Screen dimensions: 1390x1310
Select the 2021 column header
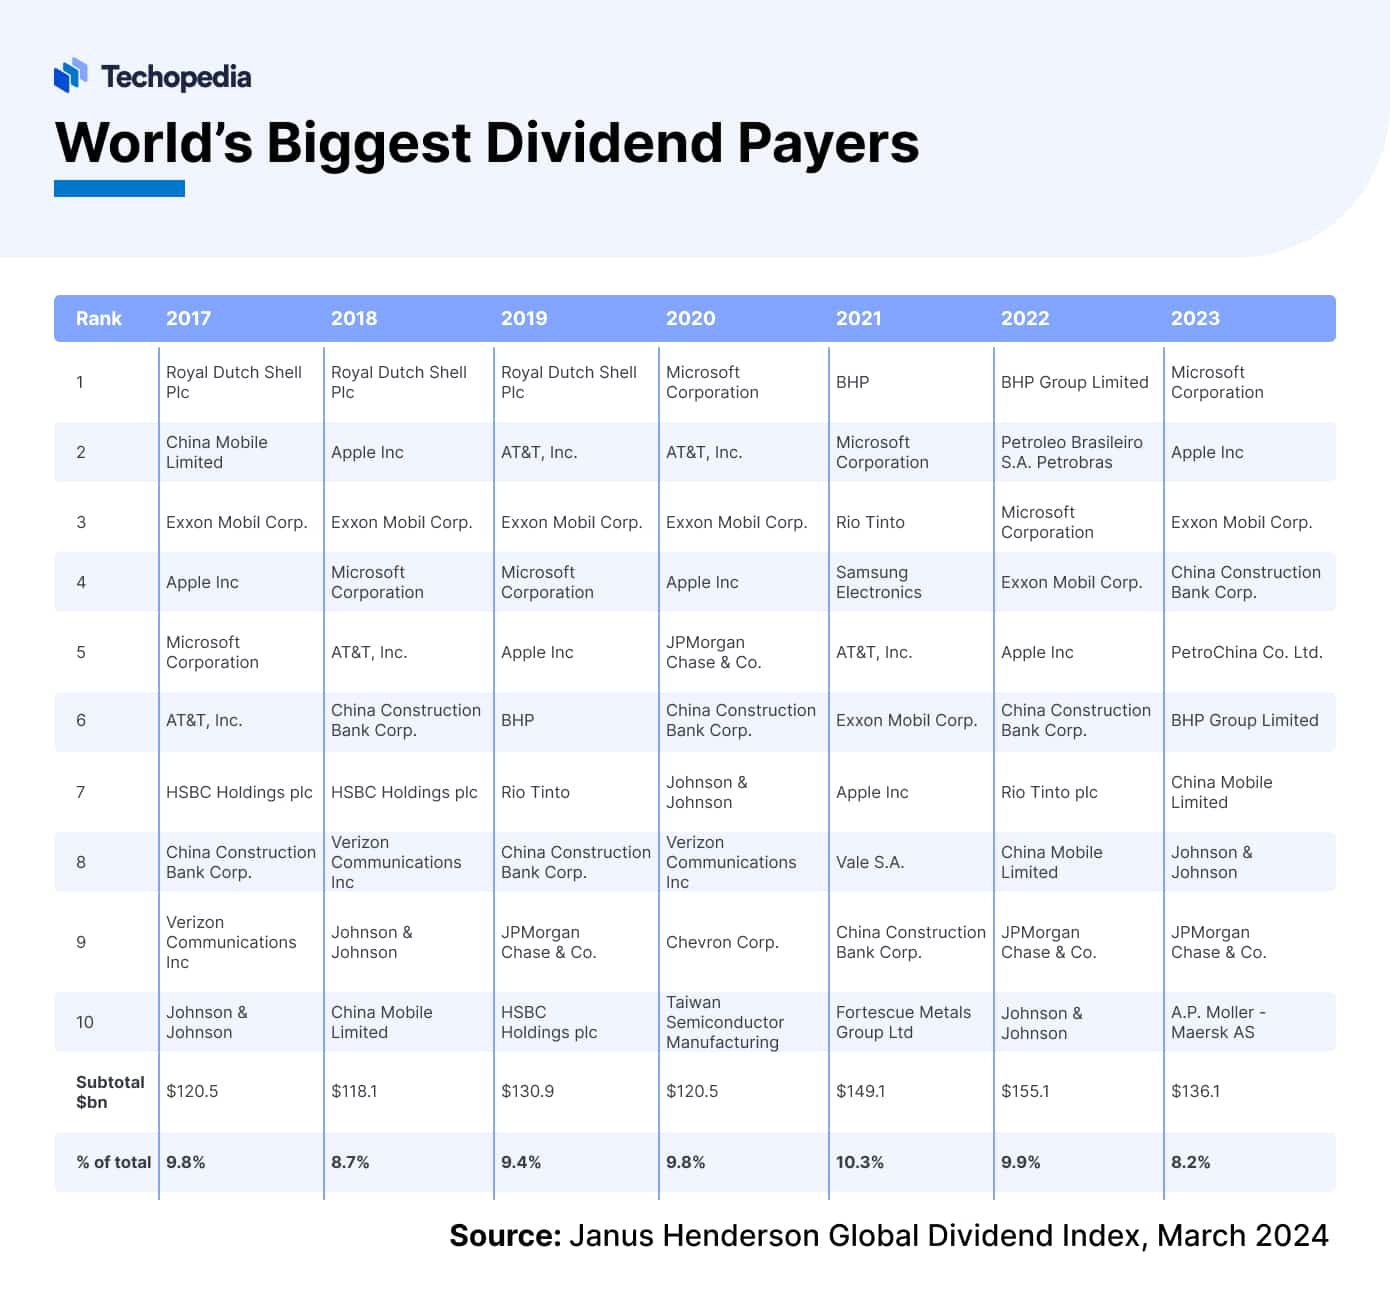(x=859, y=318)
